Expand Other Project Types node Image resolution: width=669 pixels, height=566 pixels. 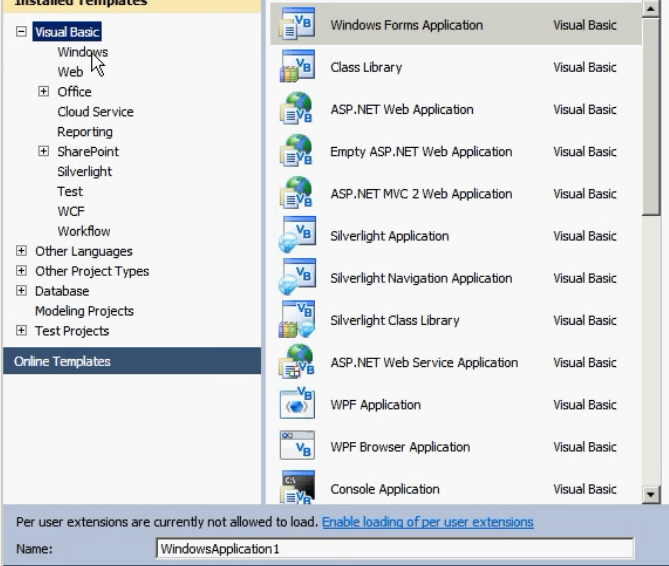(21, 270)
